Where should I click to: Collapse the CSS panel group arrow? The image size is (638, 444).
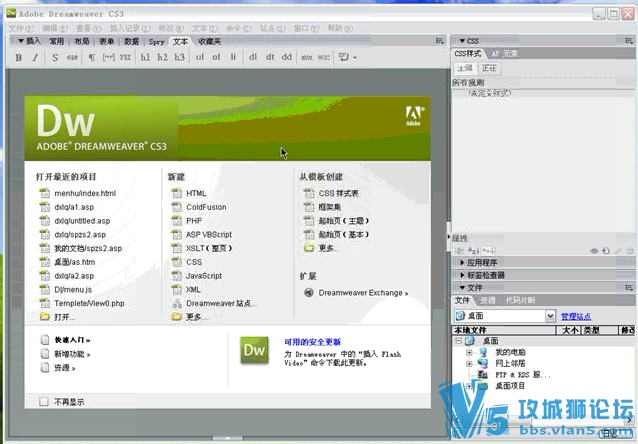click(x=462, y=41)
